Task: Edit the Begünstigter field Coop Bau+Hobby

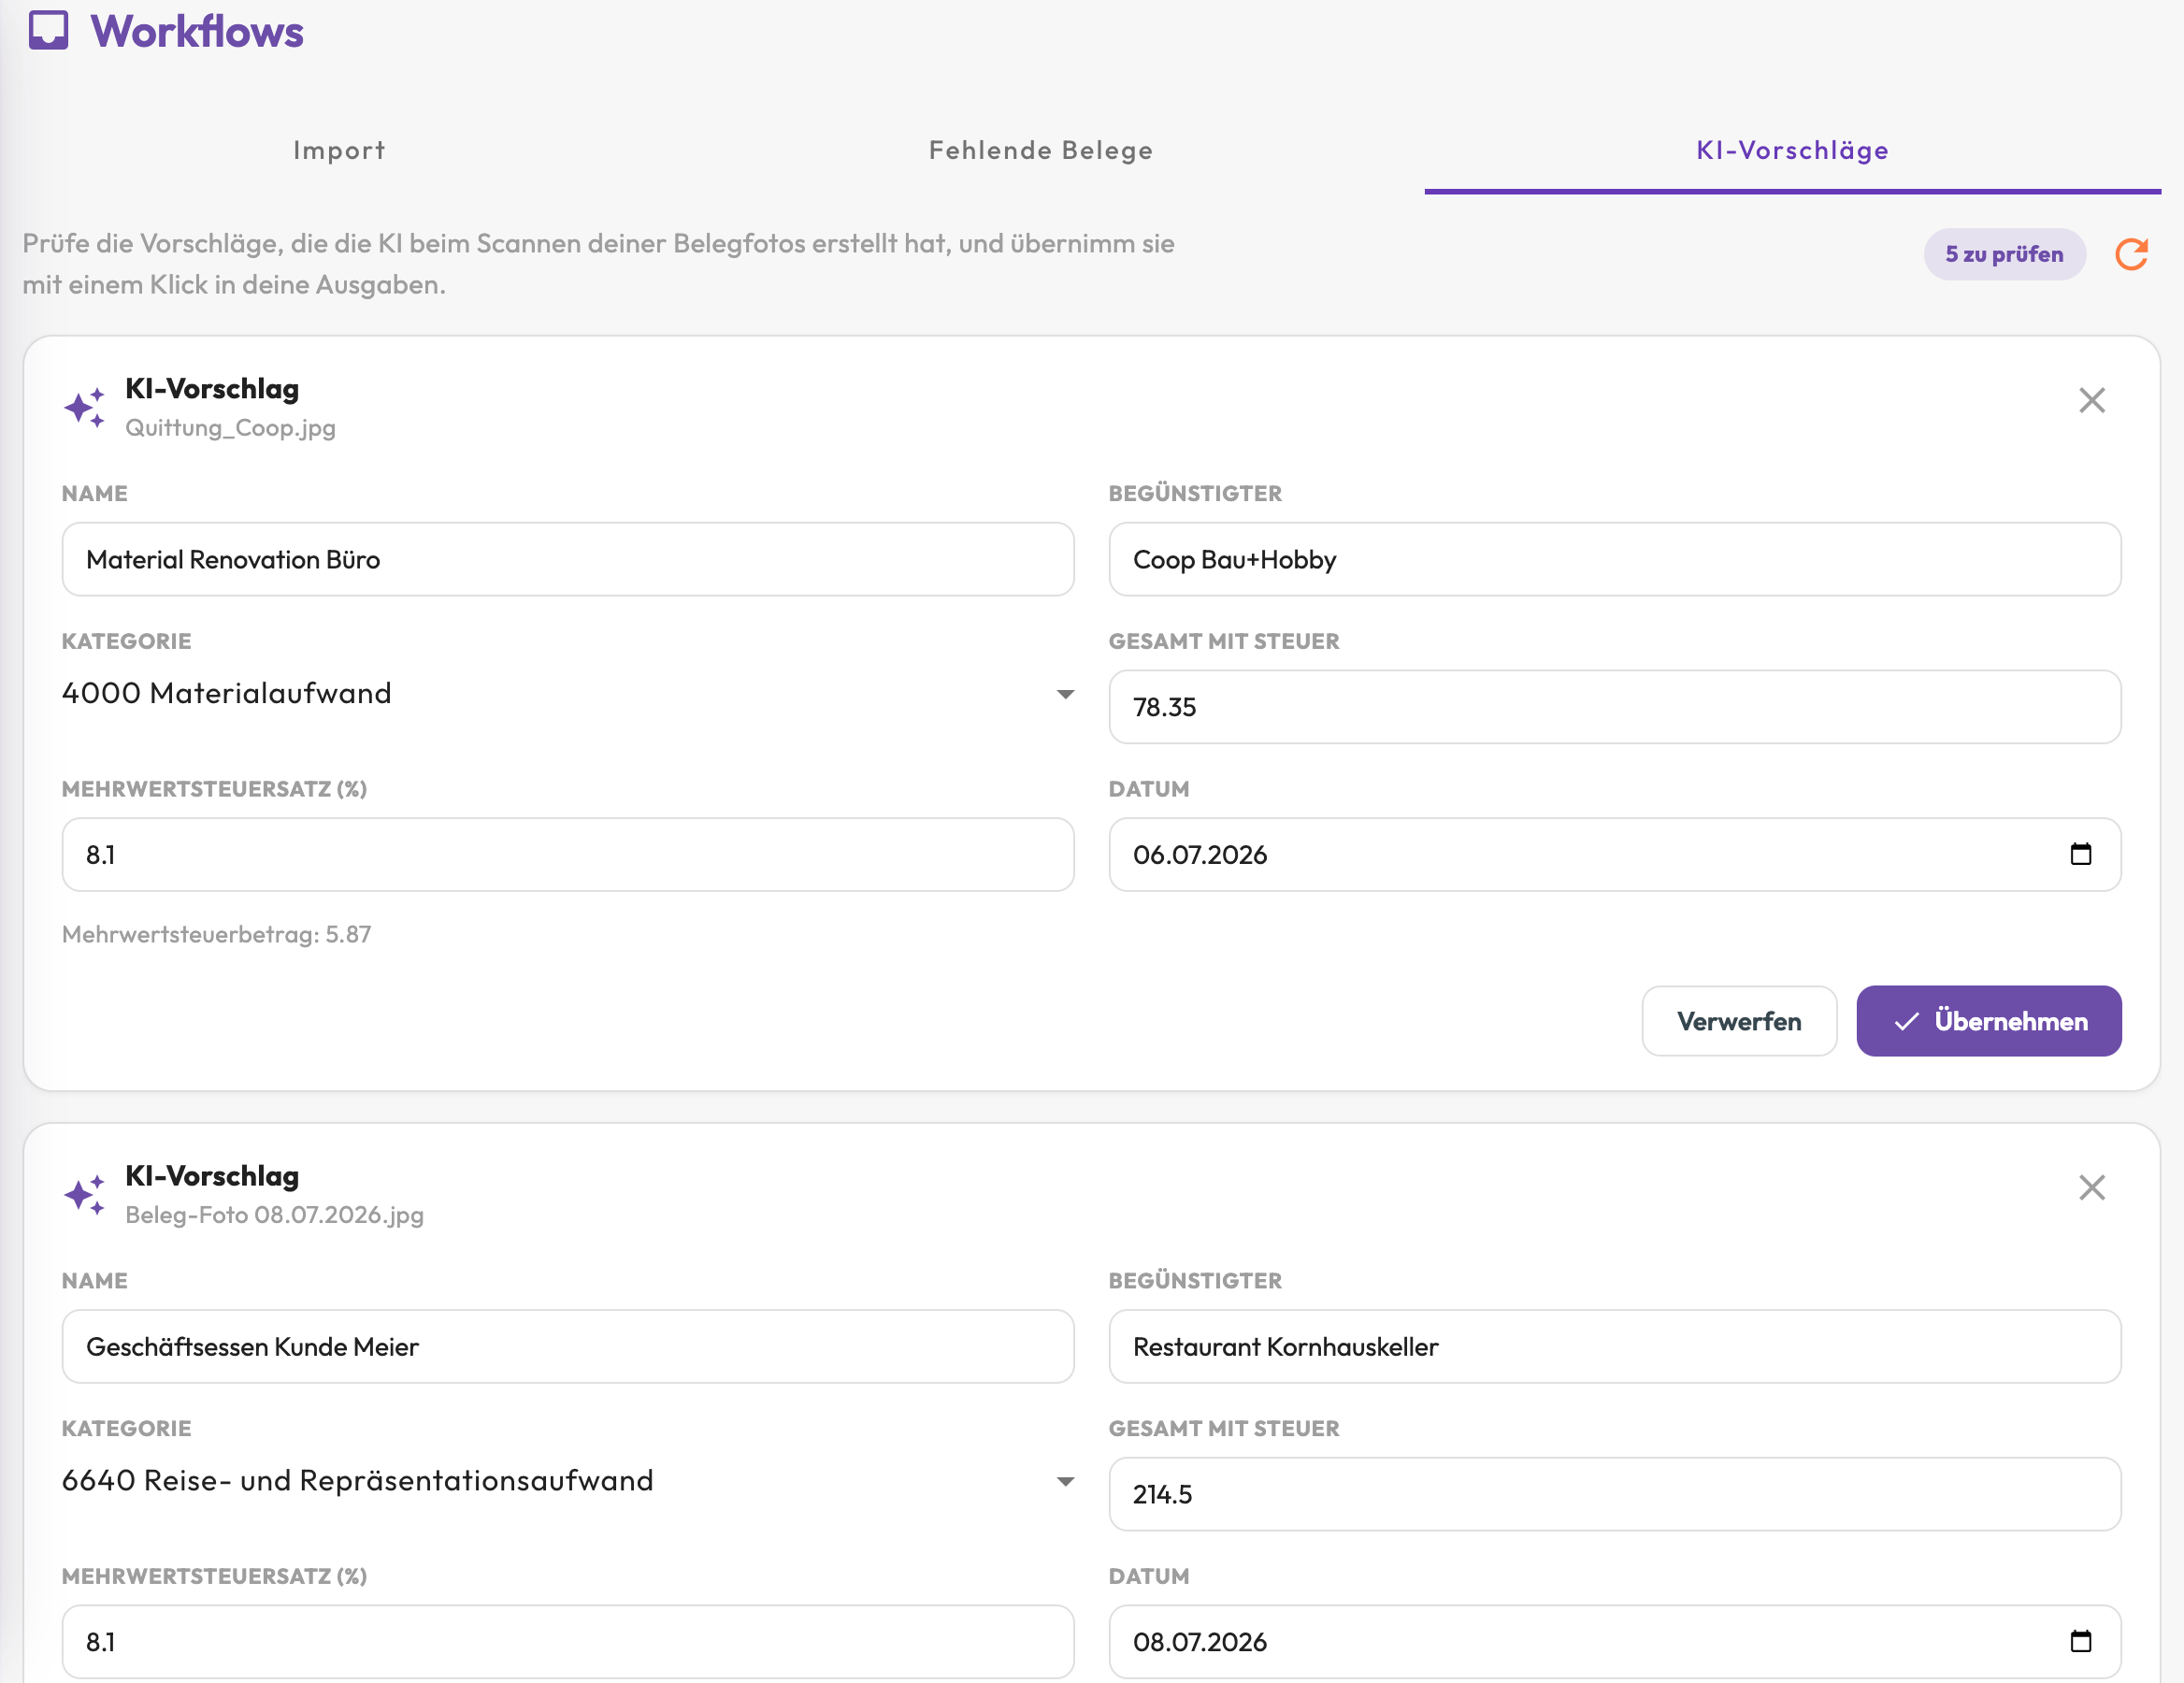Action: click(x=1615, y=559)
